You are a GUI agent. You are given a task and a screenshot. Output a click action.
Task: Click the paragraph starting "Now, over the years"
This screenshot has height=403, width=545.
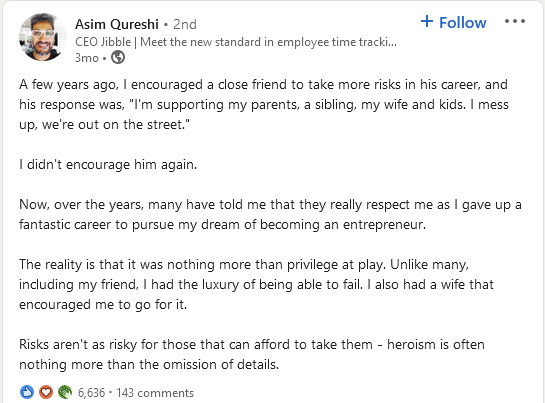click(x=270, y=214)
